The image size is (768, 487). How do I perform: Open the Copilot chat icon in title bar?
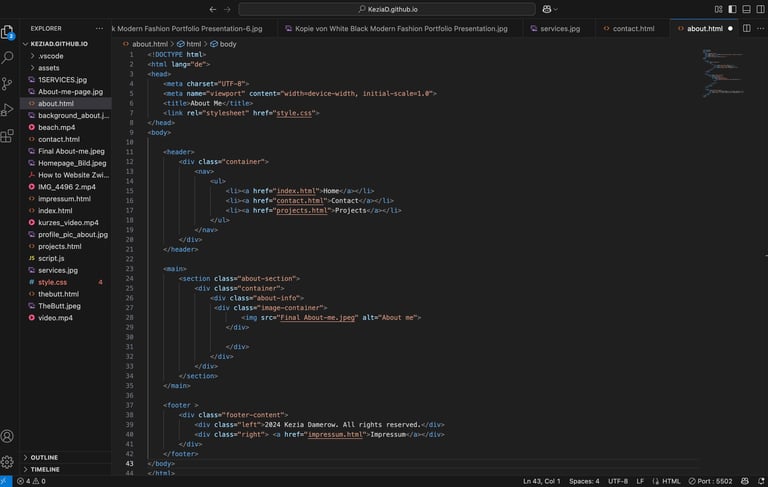[x=547, y=9]
